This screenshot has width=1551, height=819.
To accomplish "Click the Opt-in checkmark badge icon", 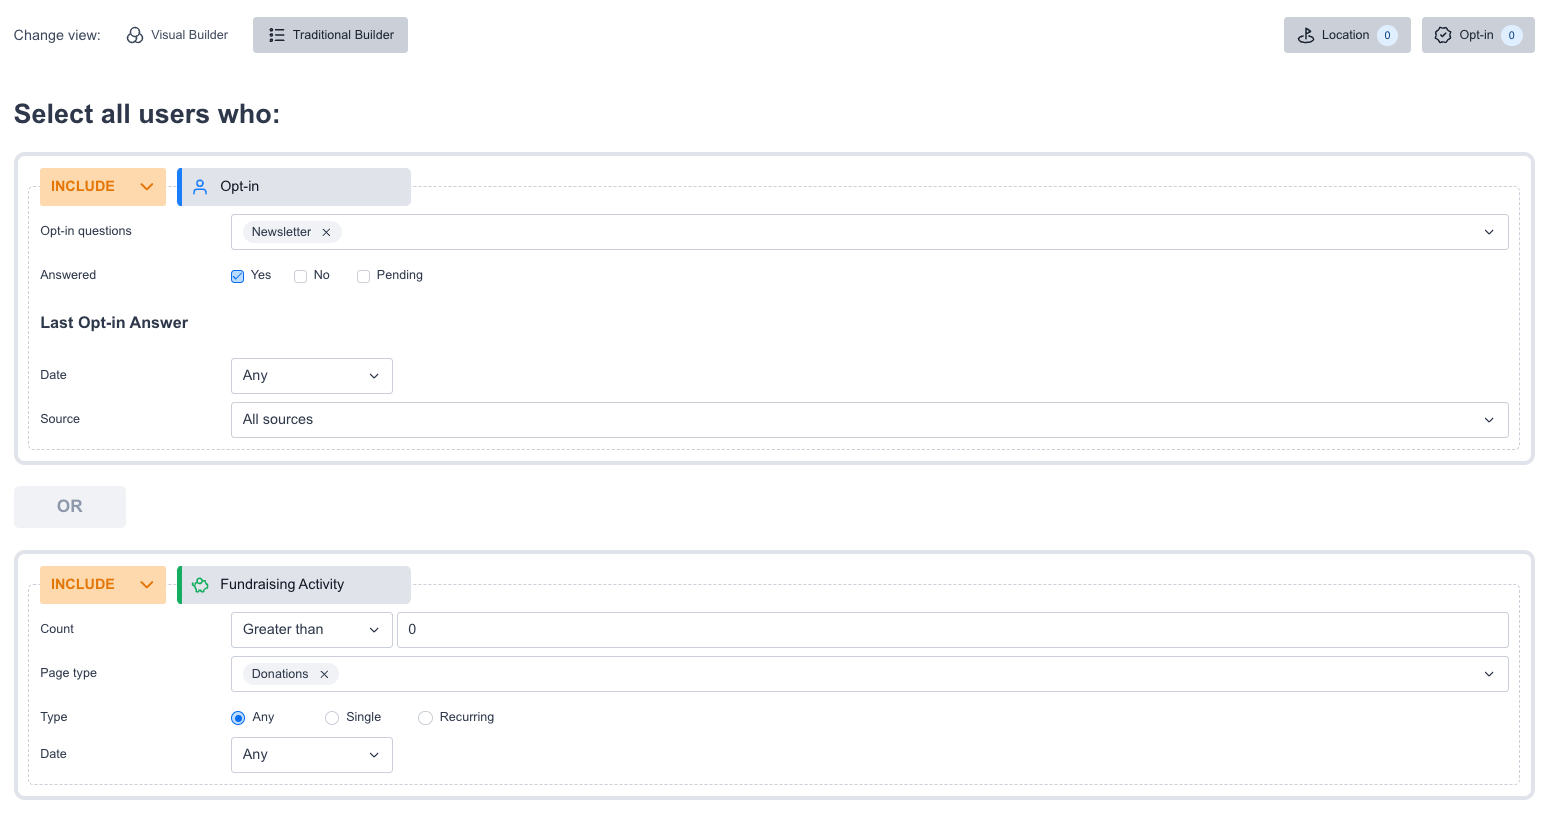I will pyautogui.click(x=1443, y=35).
